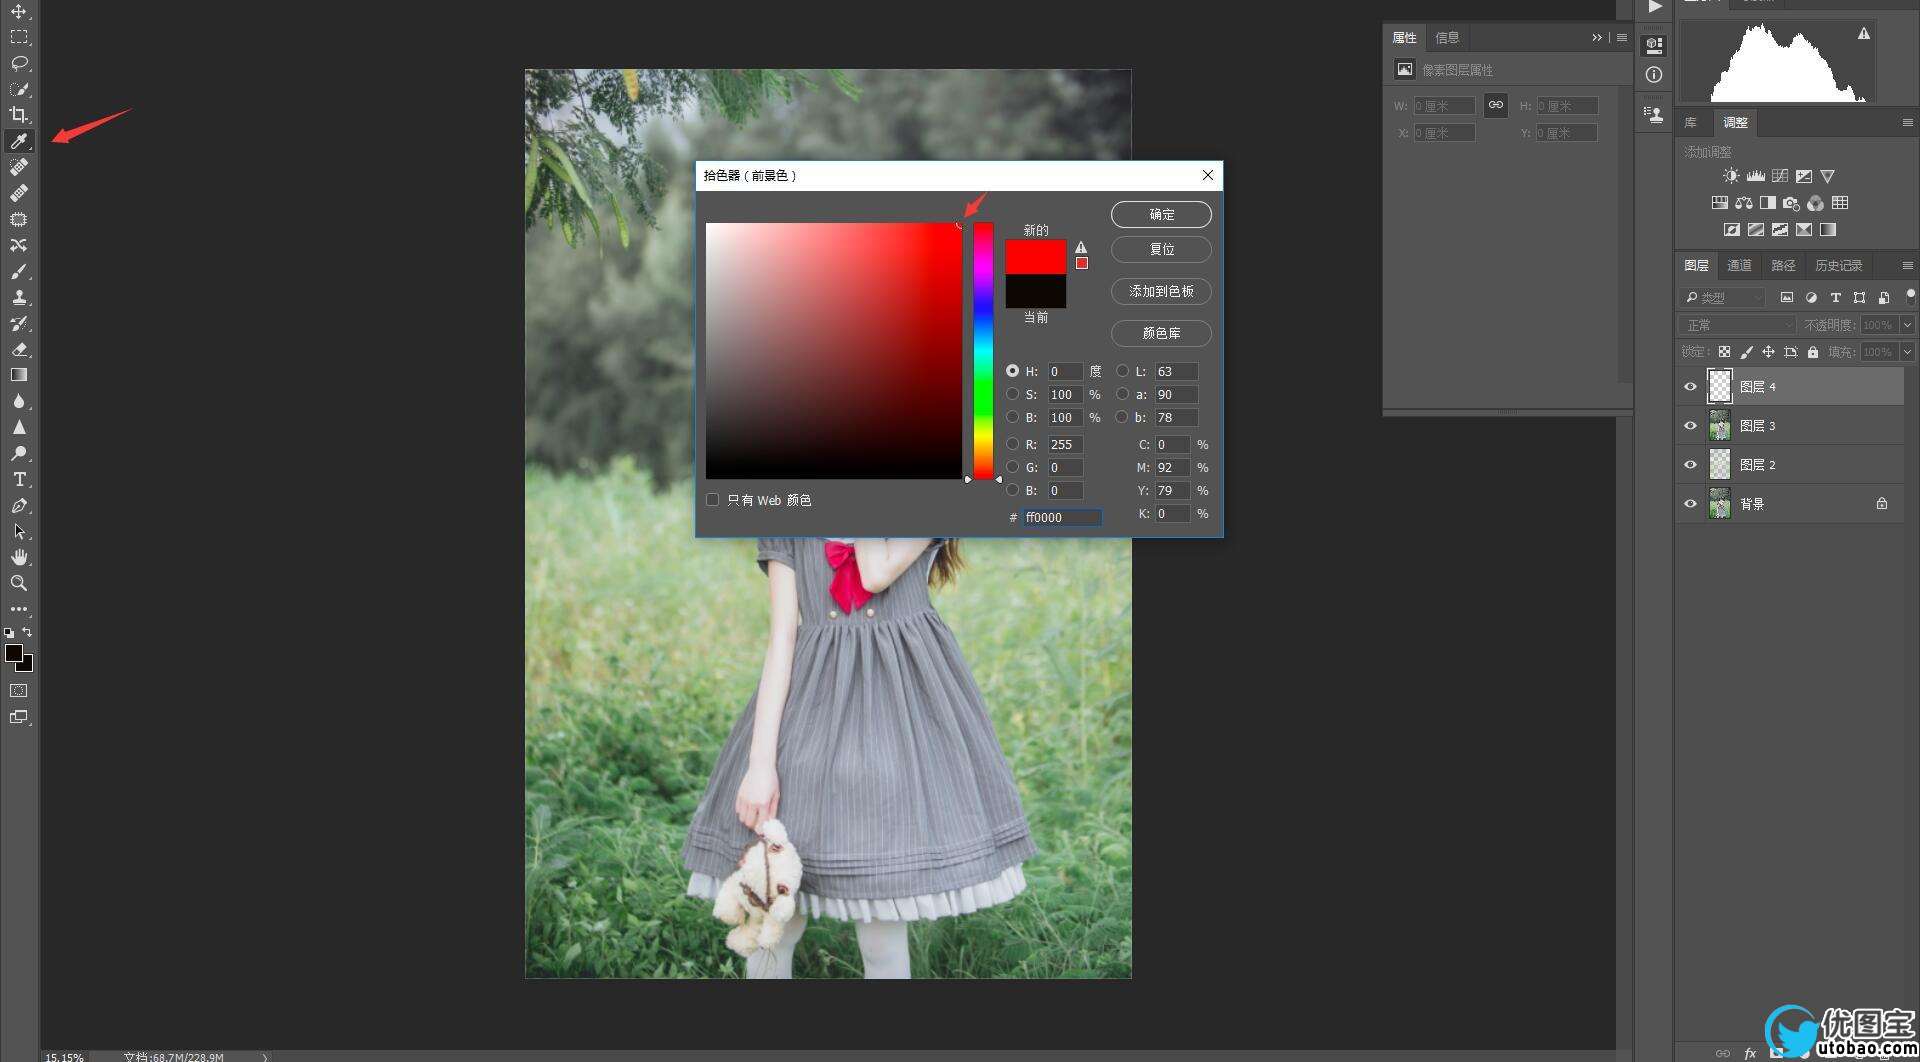Add a Brightness/Contrast adjustment
This screenshot has height=1062, width=1920.
(1731, 176)
